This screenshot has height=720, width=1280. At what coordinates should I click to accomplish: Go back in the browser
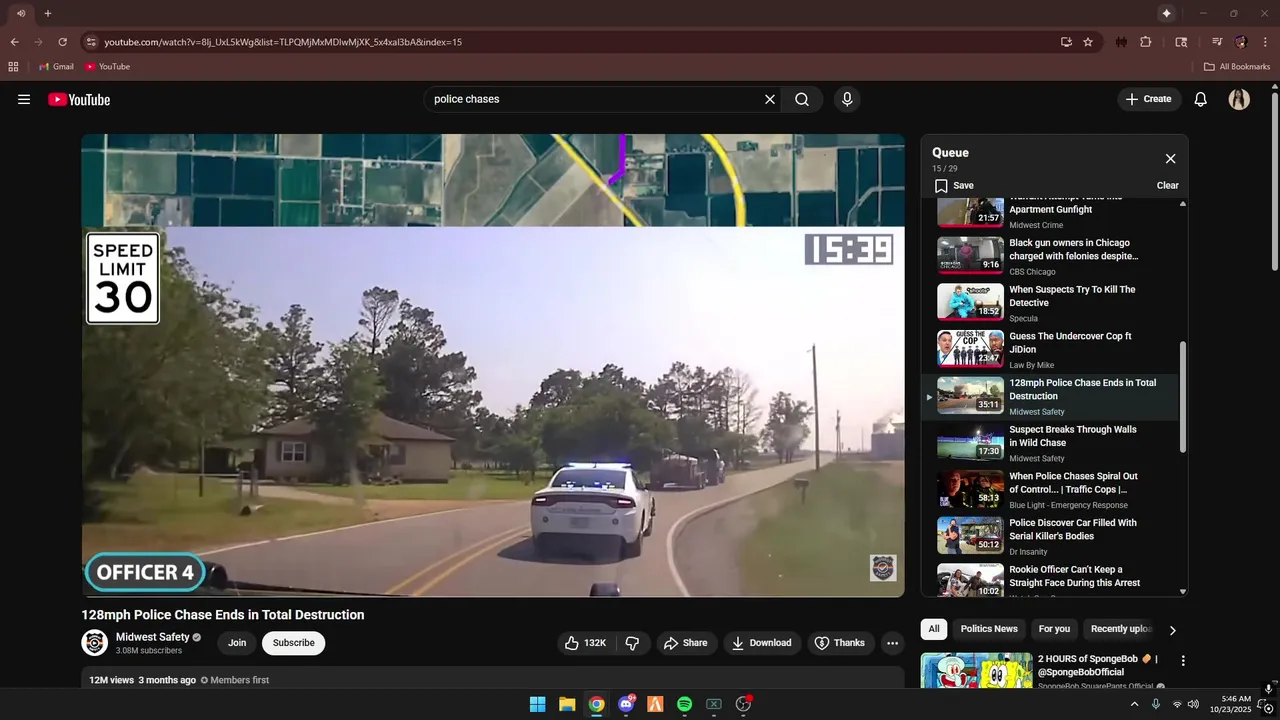coord(14,42)
